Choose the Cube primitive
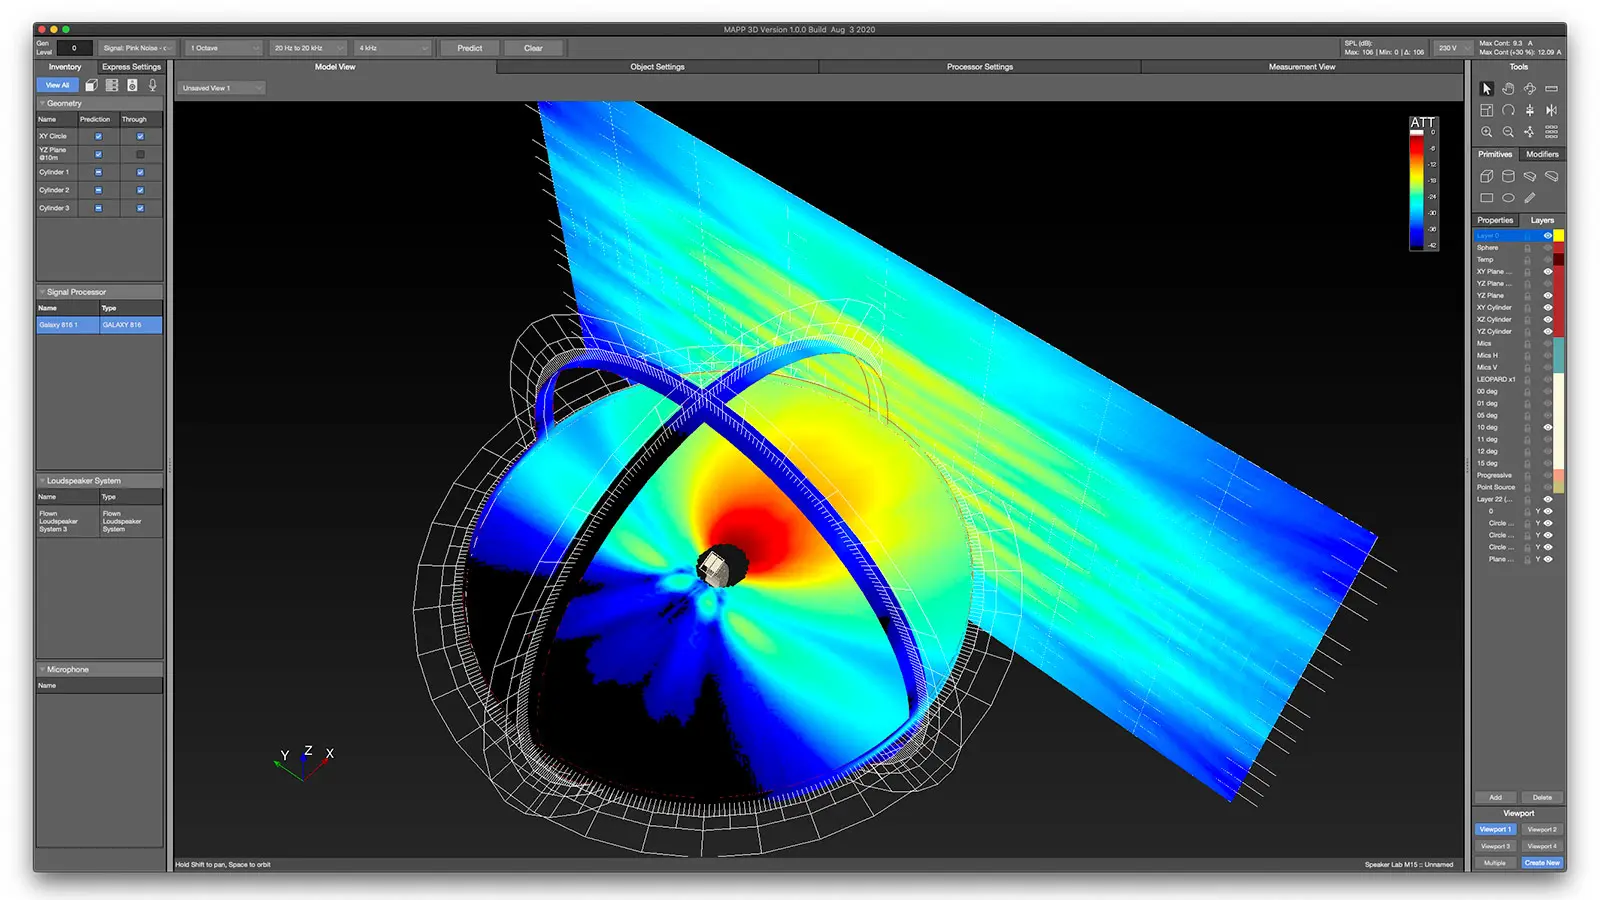Screen dimensions: 1600x900 [x=1487, y=175]
